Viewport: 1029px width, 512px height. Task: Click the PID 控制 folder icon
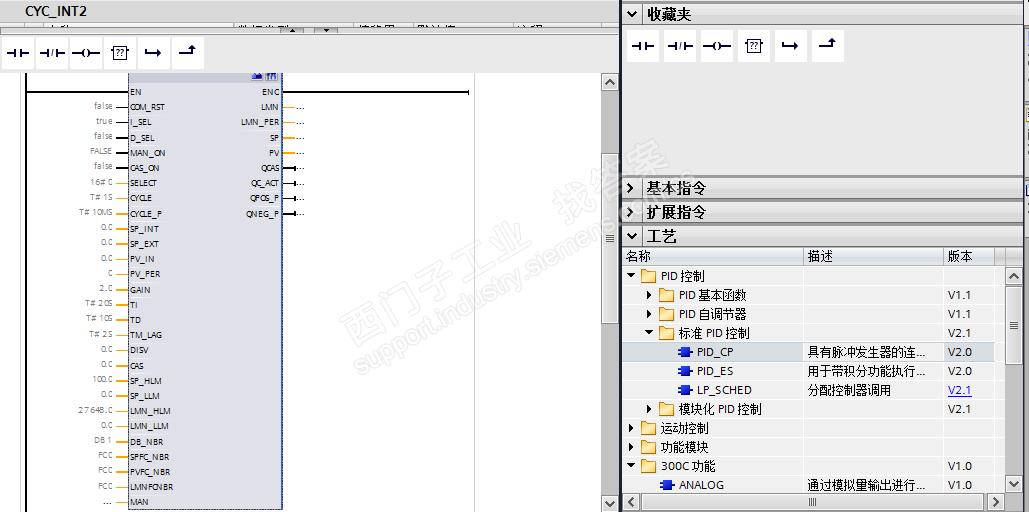pyautogui.click(x=648, y=276)
